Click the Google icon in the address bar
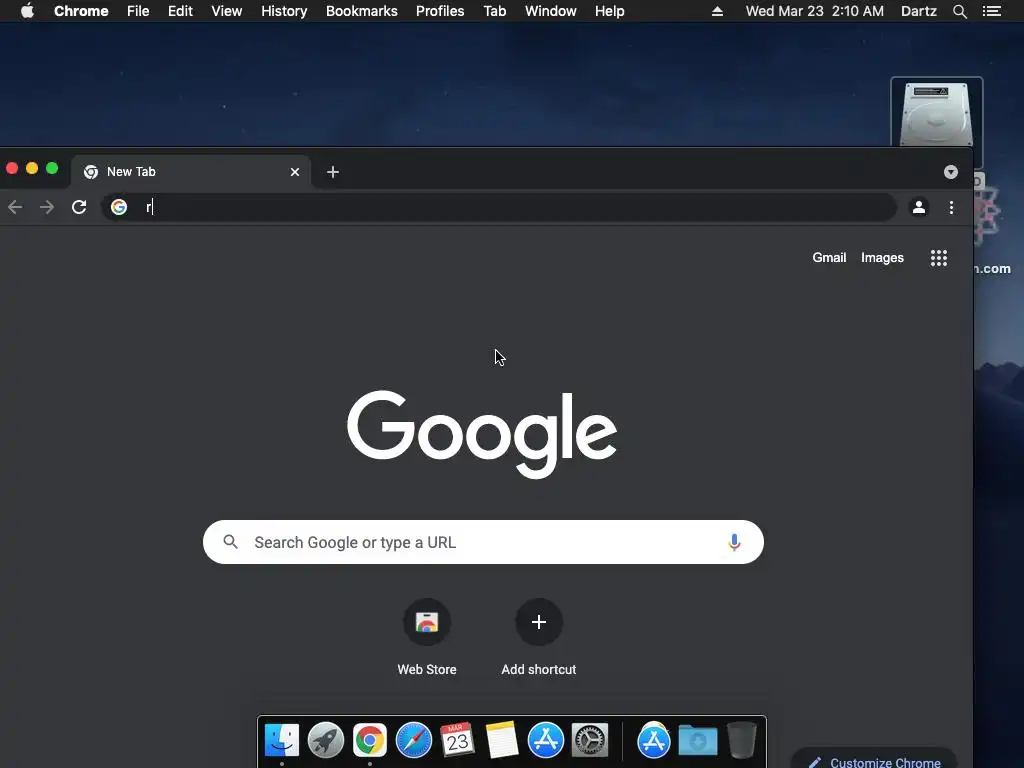Screen dimensions: 1024x768 coord(119,207)
